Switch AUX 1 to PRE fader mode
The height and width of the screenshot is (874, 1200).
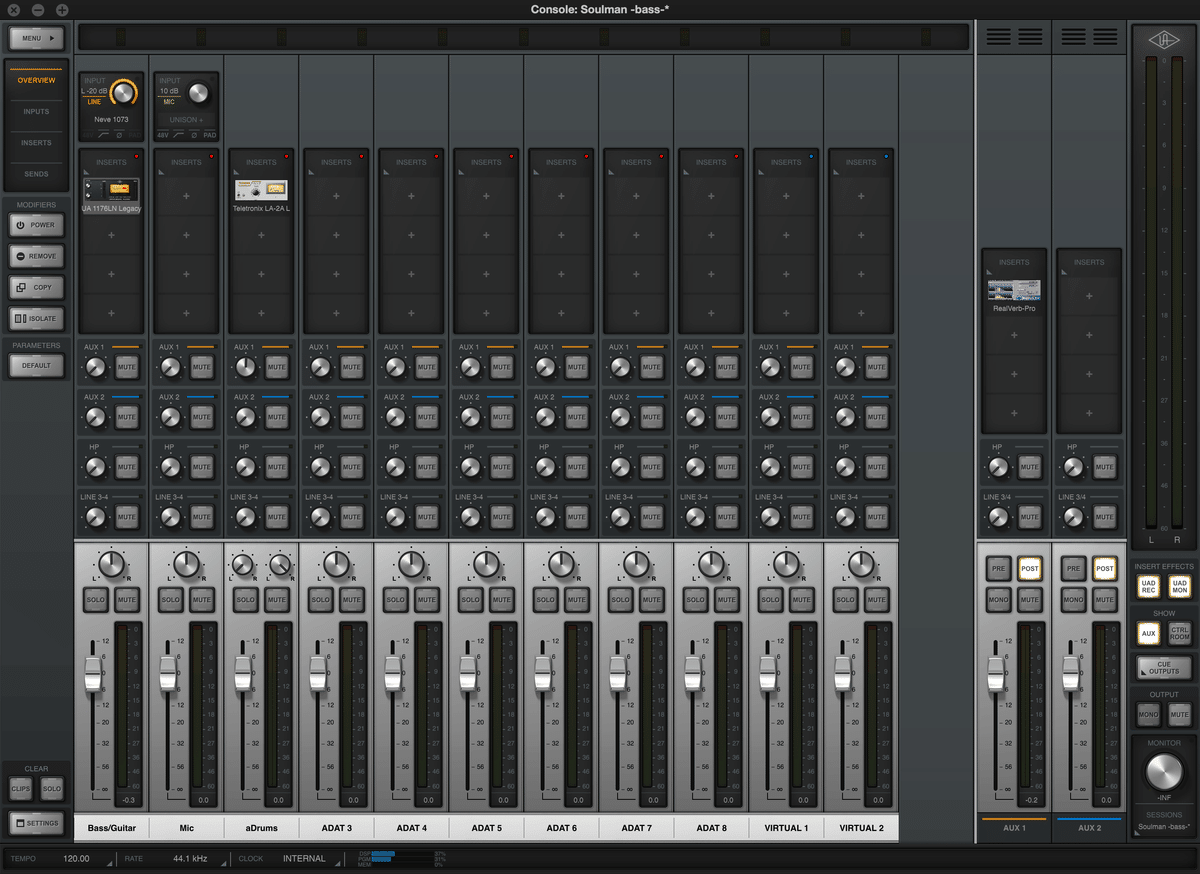click(x=998, y=568)
